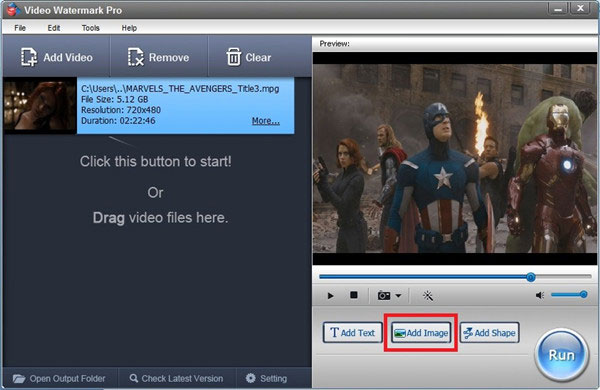The width and height of the screenshot is (600, 390).
Task: Click the Duration: 02:22:46 text
Action: click(x=118, y=121)
